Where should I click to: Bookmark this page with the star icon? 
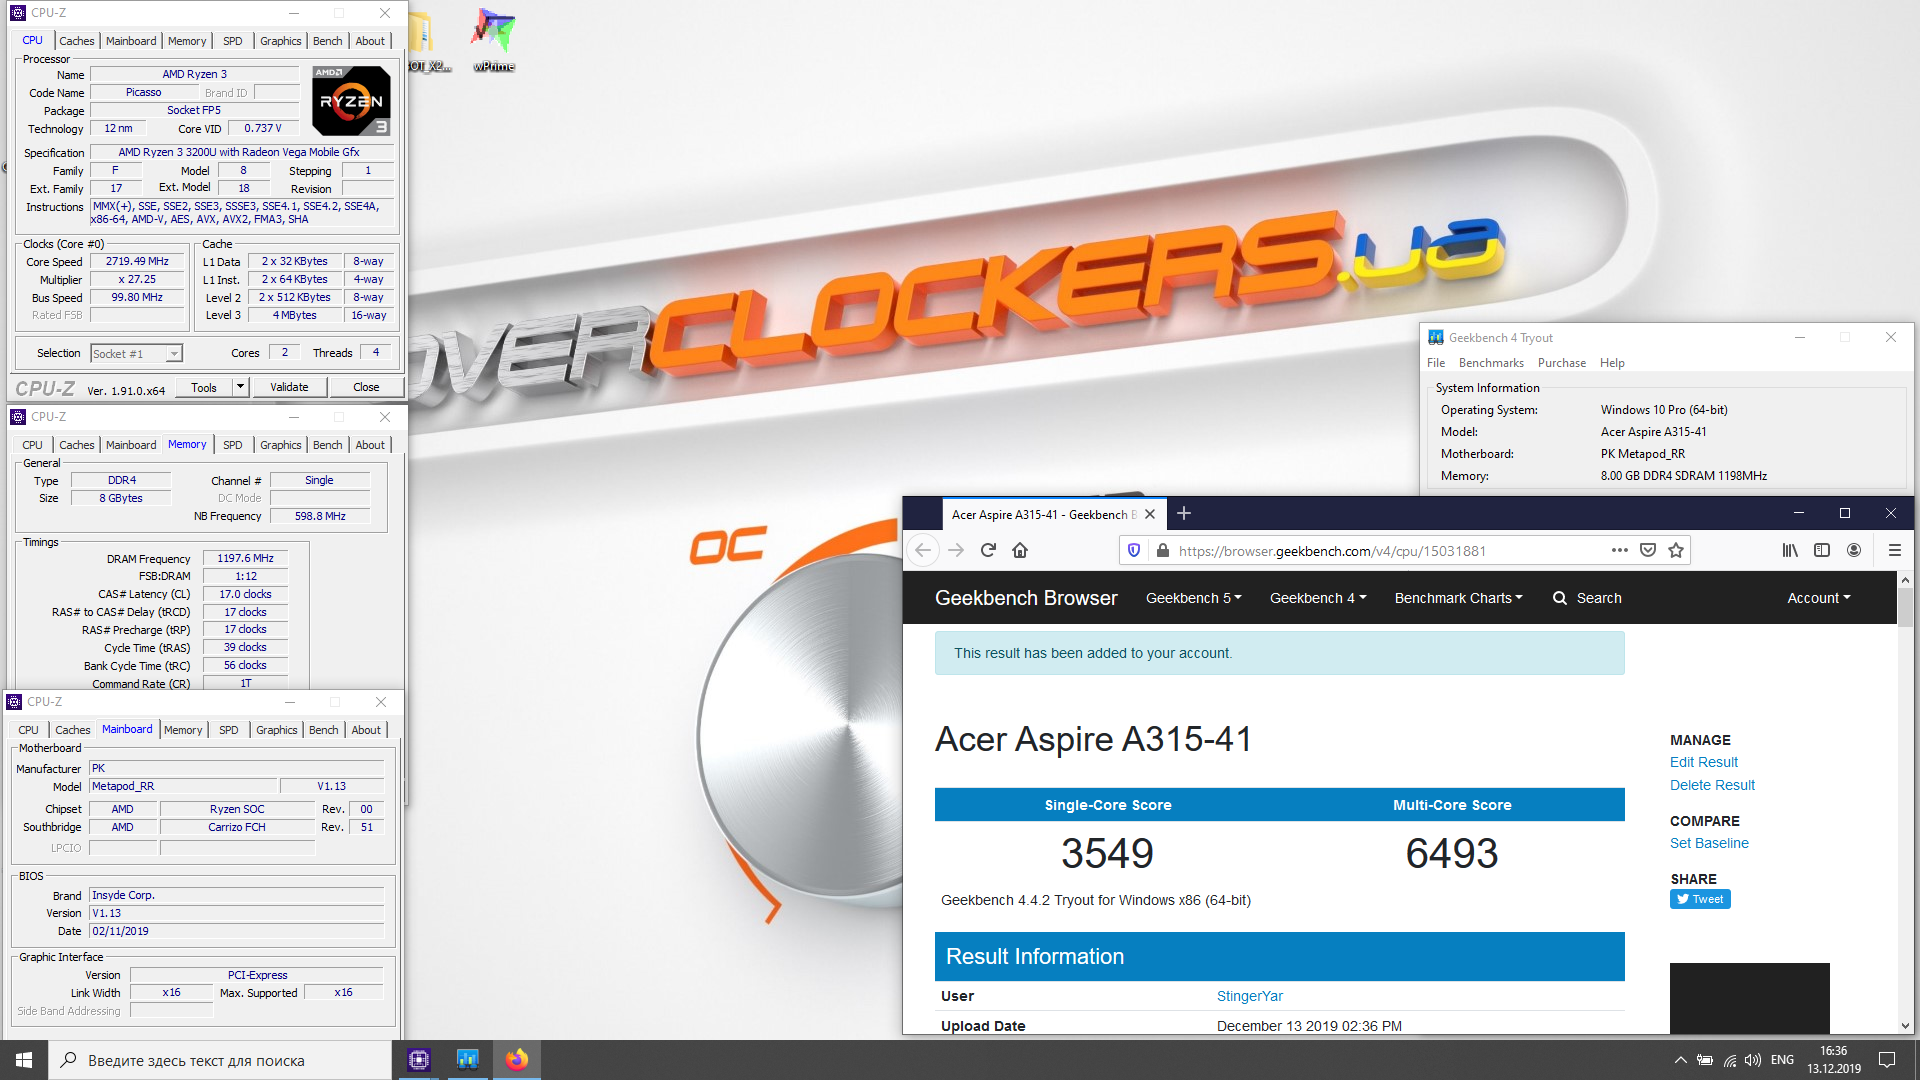pos(1676,550)
